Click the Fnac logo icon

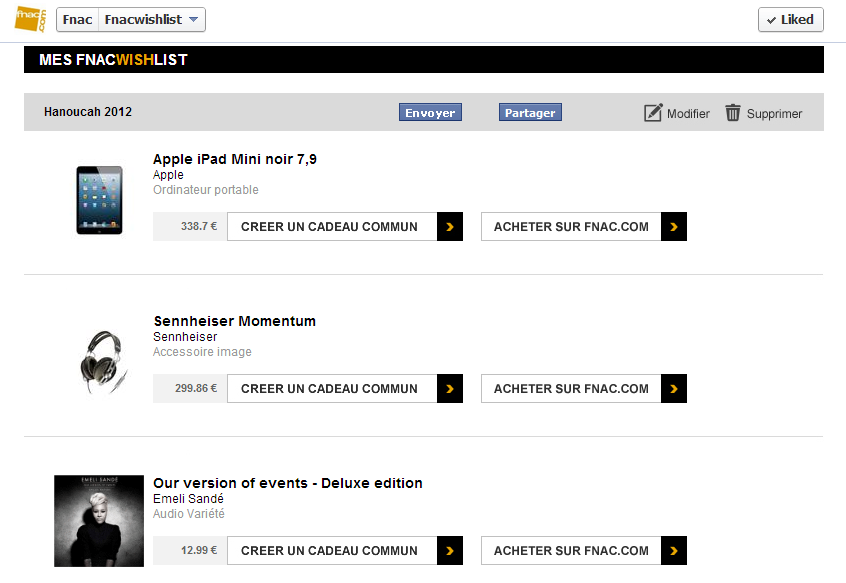(30, 19)
